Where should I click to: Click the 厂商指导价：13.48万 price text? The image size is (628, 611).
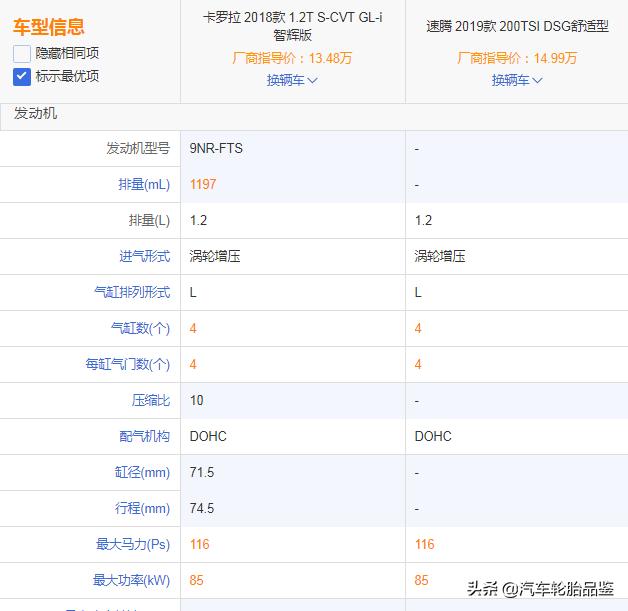coord(292,58)
